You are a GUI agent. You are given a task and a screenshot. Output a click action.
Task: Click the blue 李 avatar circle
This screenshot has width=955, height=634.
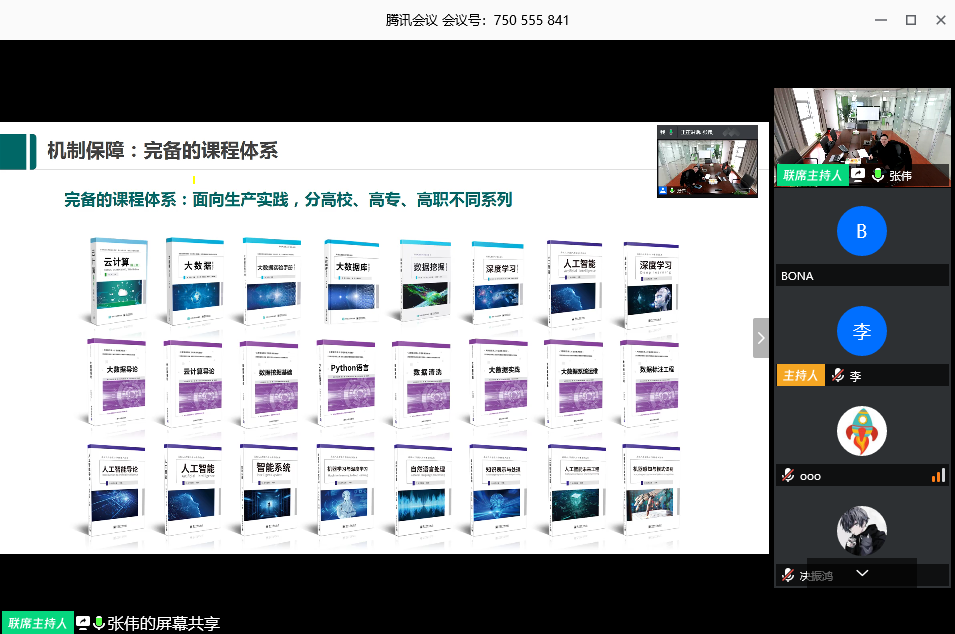(861, 332)
